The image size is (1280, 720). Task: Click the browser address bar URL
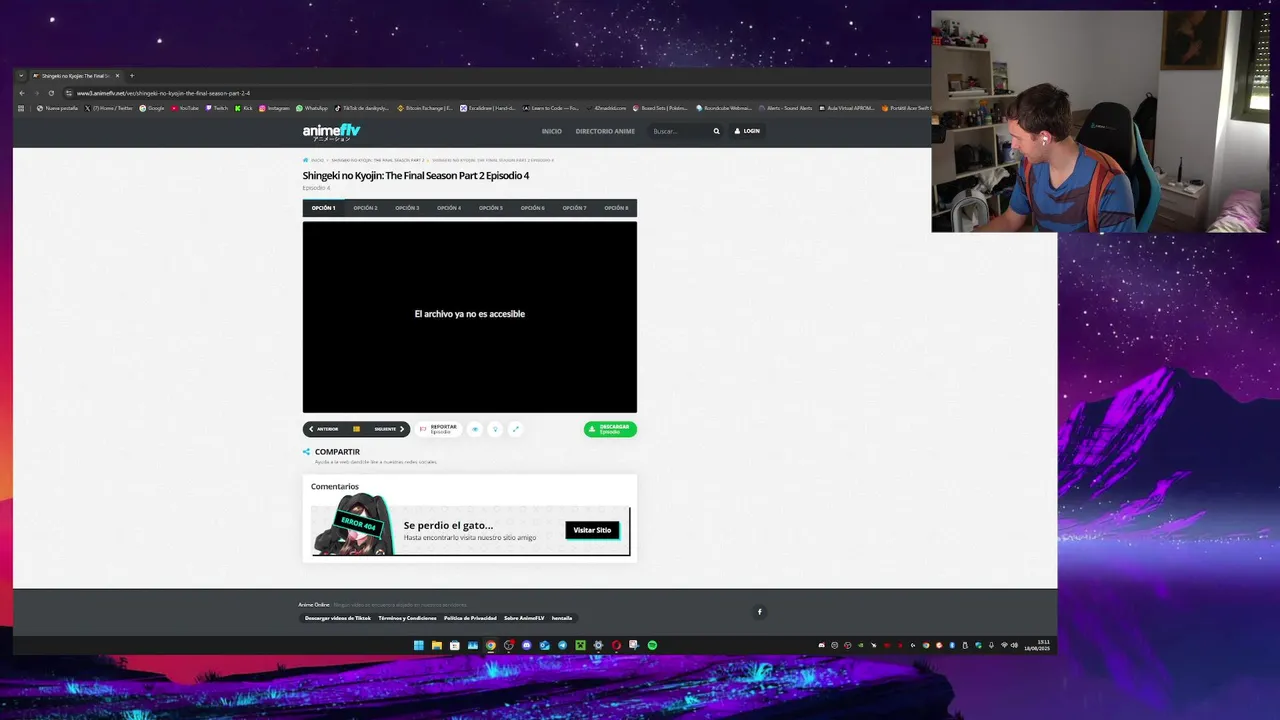163,93
